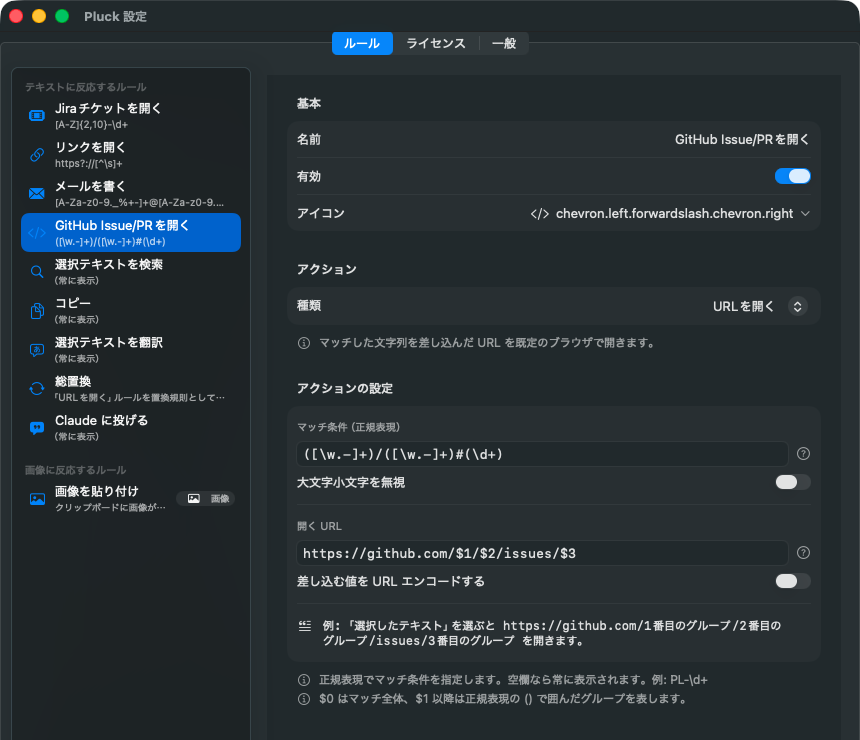Click the アクションの設定 heading

point(344,388)
